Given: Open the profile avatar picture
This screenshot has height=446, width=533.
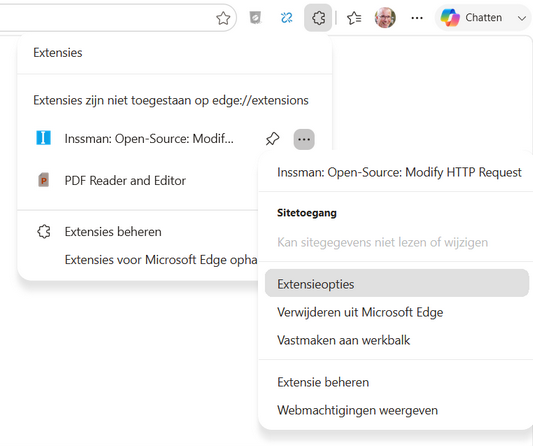Looking at the screenshot, I should click(385, 18).
